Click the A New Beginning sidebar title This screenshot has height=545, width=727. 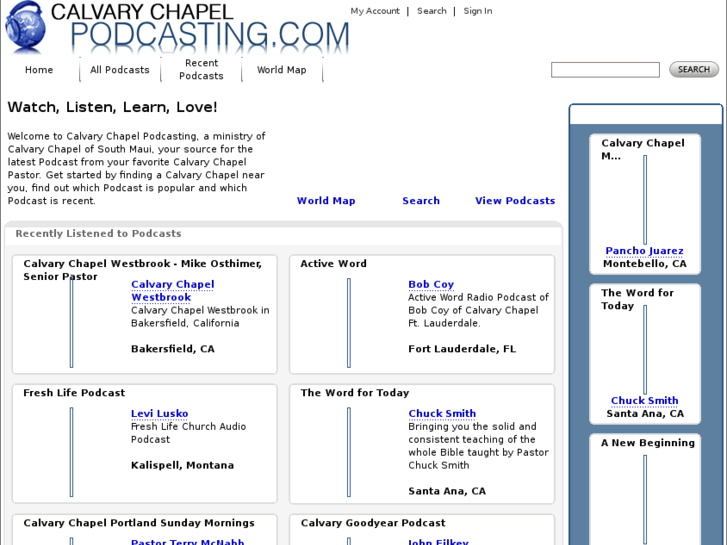tap(648, 443)
